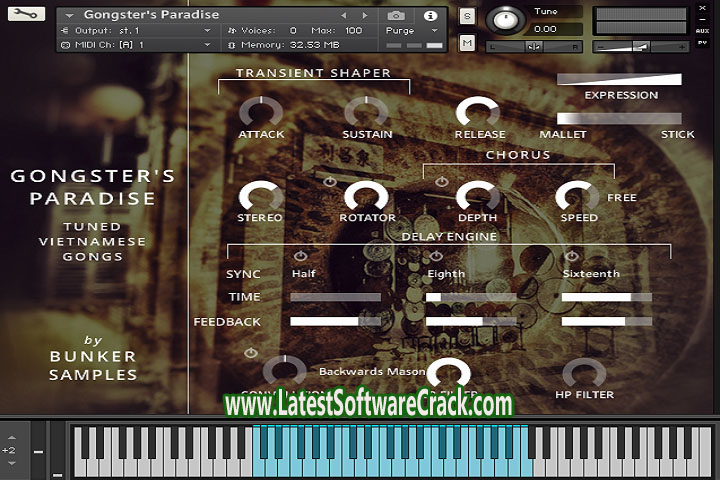Click the instrument name Gongster's Paradise

tap(151, 15)
